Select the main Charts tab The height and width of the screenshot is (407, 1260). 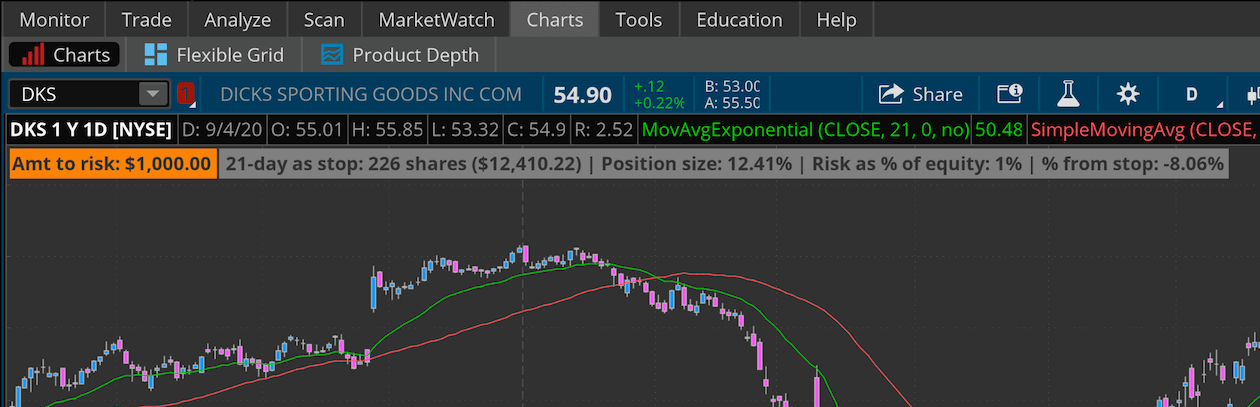(554, 19)
